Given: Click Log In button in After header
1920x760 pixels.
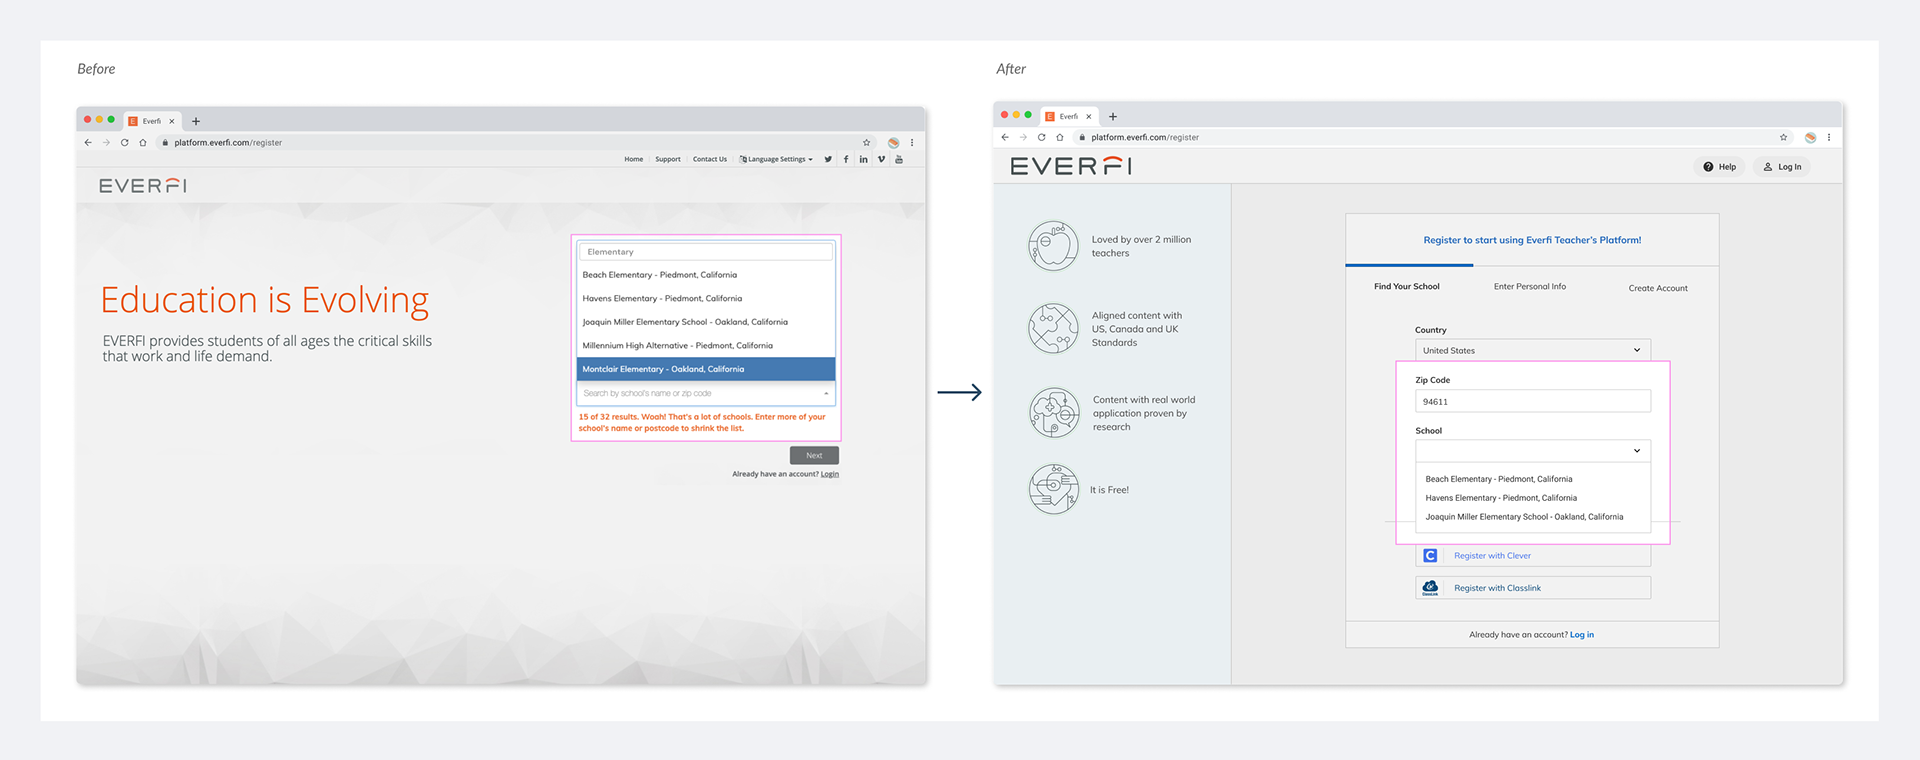Looking at the screenshot, I should tap(1782, 167).
